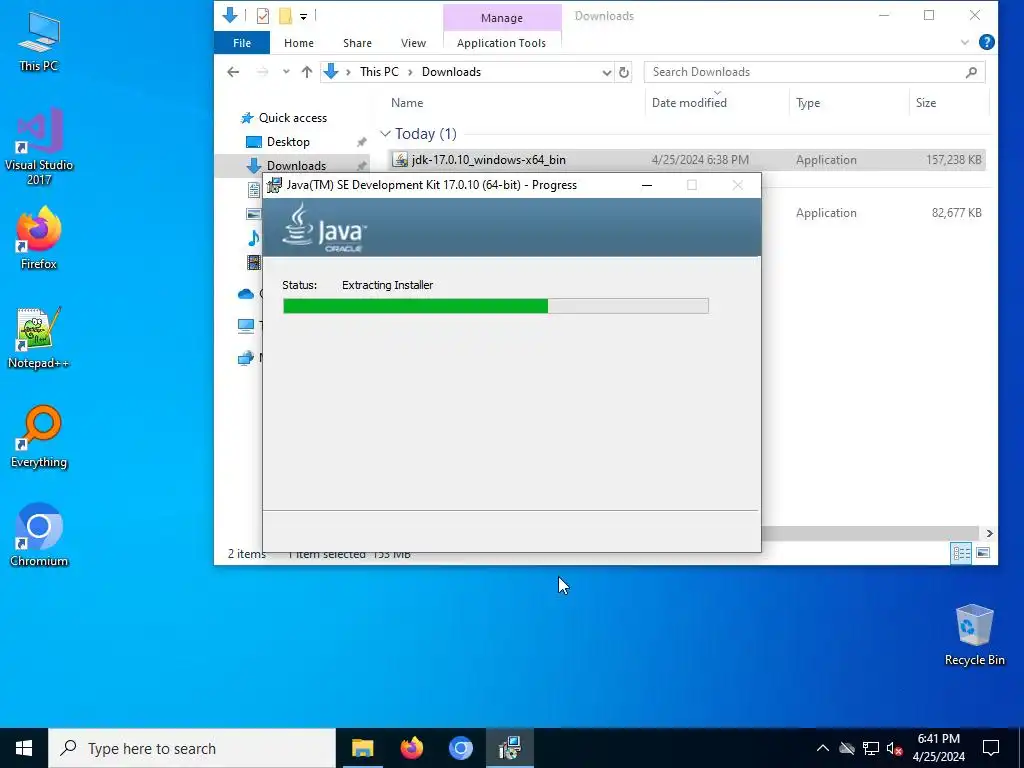This screenshot has width=1024, height=768.
Task: Sort files by the Type column
Action: click(x=808, y=103)
